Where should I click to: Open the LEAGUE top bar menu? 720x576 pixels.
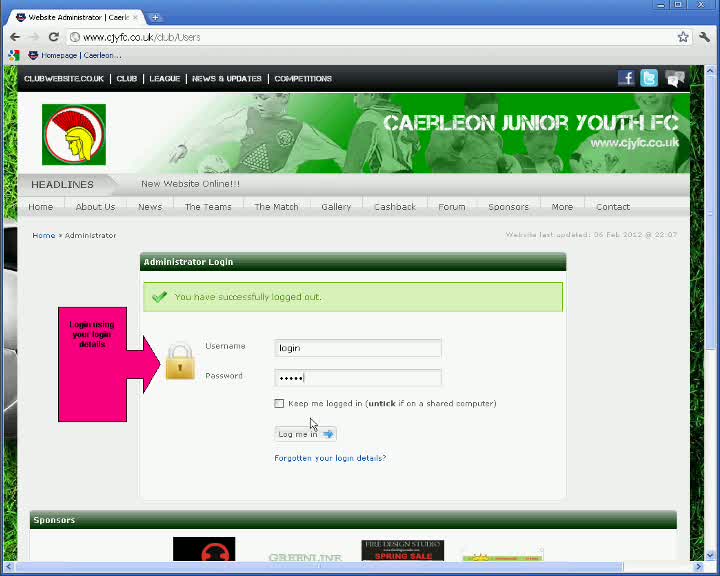tap(164, 79)
